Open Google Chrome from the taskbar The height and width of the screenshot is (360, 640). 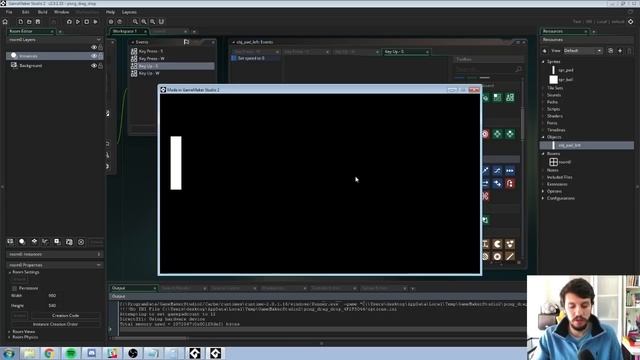pyautogui.click(x=49, y=353)
